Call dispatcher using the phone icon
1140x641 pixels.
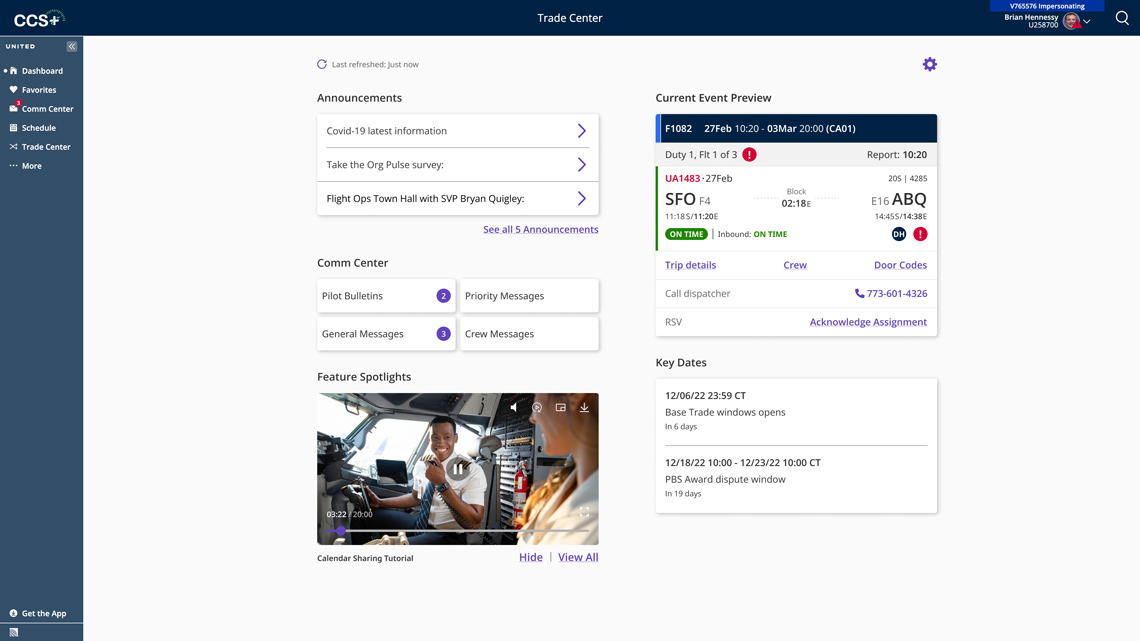[x=858, y=293]
